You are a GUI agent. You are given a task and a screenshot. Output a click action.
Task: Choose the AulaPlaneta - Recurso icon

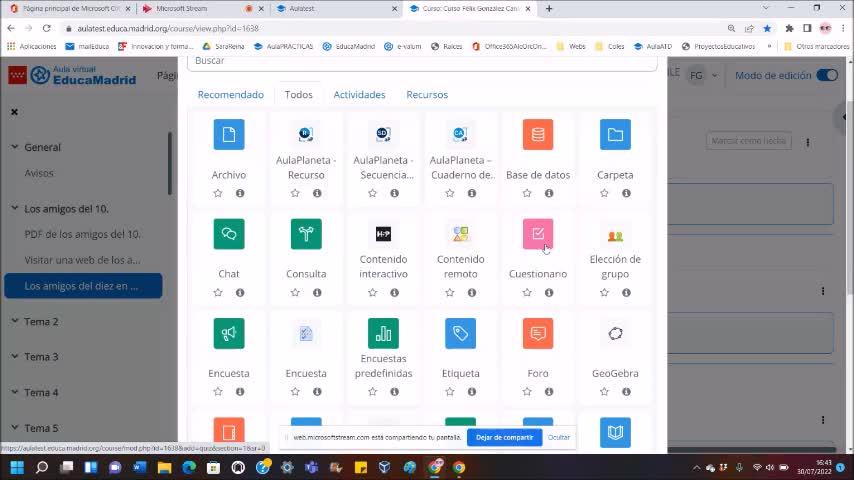coord(306,135)
